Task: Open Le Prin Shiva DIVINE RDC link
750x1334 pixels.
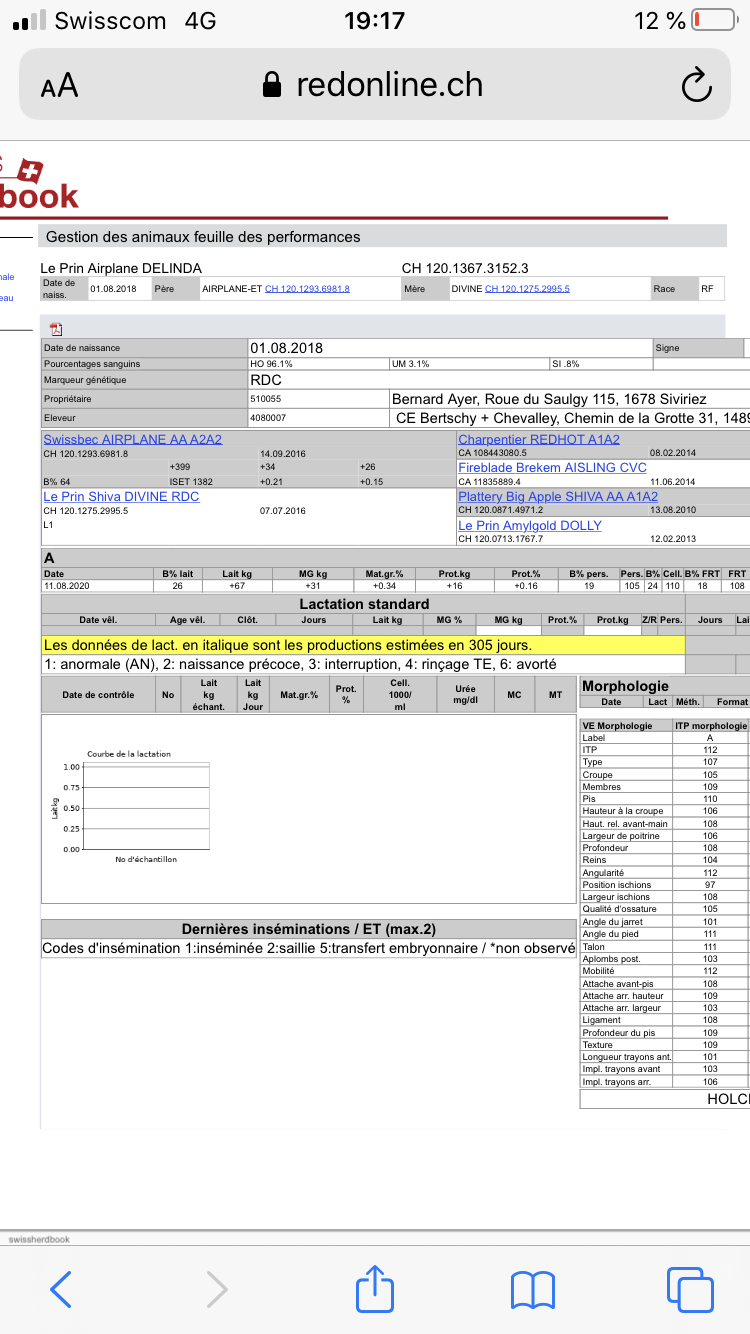Action: (121, 497)
